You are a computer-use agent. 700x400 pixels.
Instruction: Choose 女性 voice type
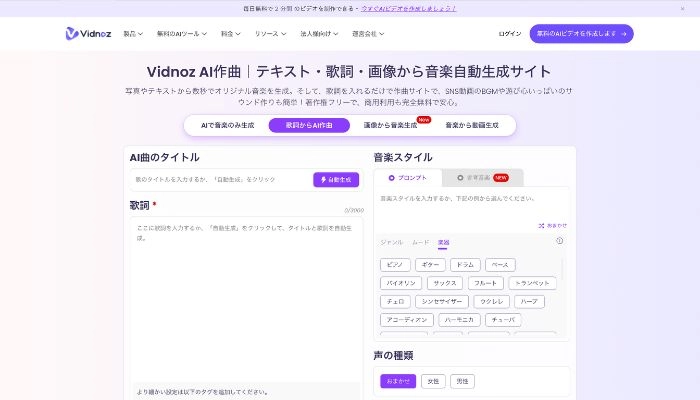point(433,381)
